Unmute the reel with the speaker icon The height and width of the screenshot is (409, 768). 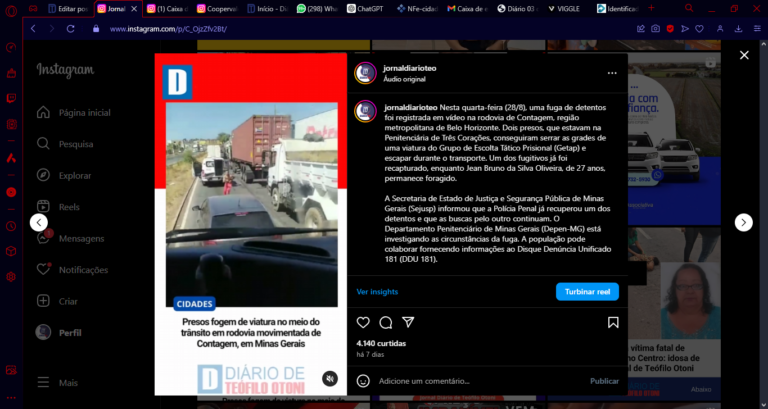click(330, 378)
